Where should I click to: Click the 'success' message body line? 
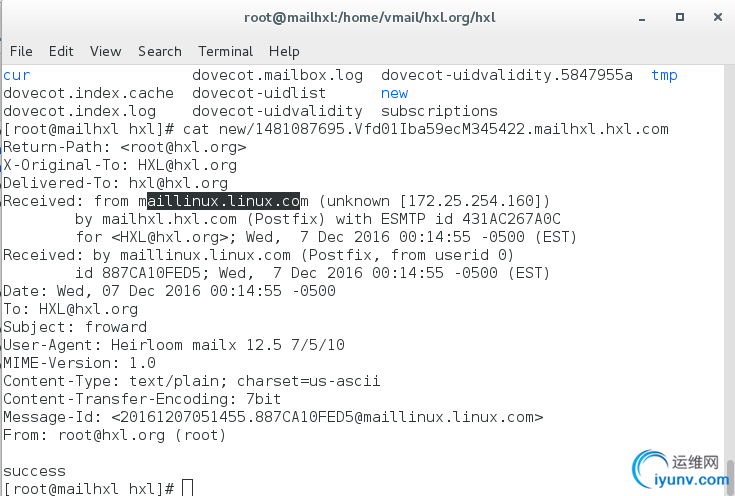34,471
